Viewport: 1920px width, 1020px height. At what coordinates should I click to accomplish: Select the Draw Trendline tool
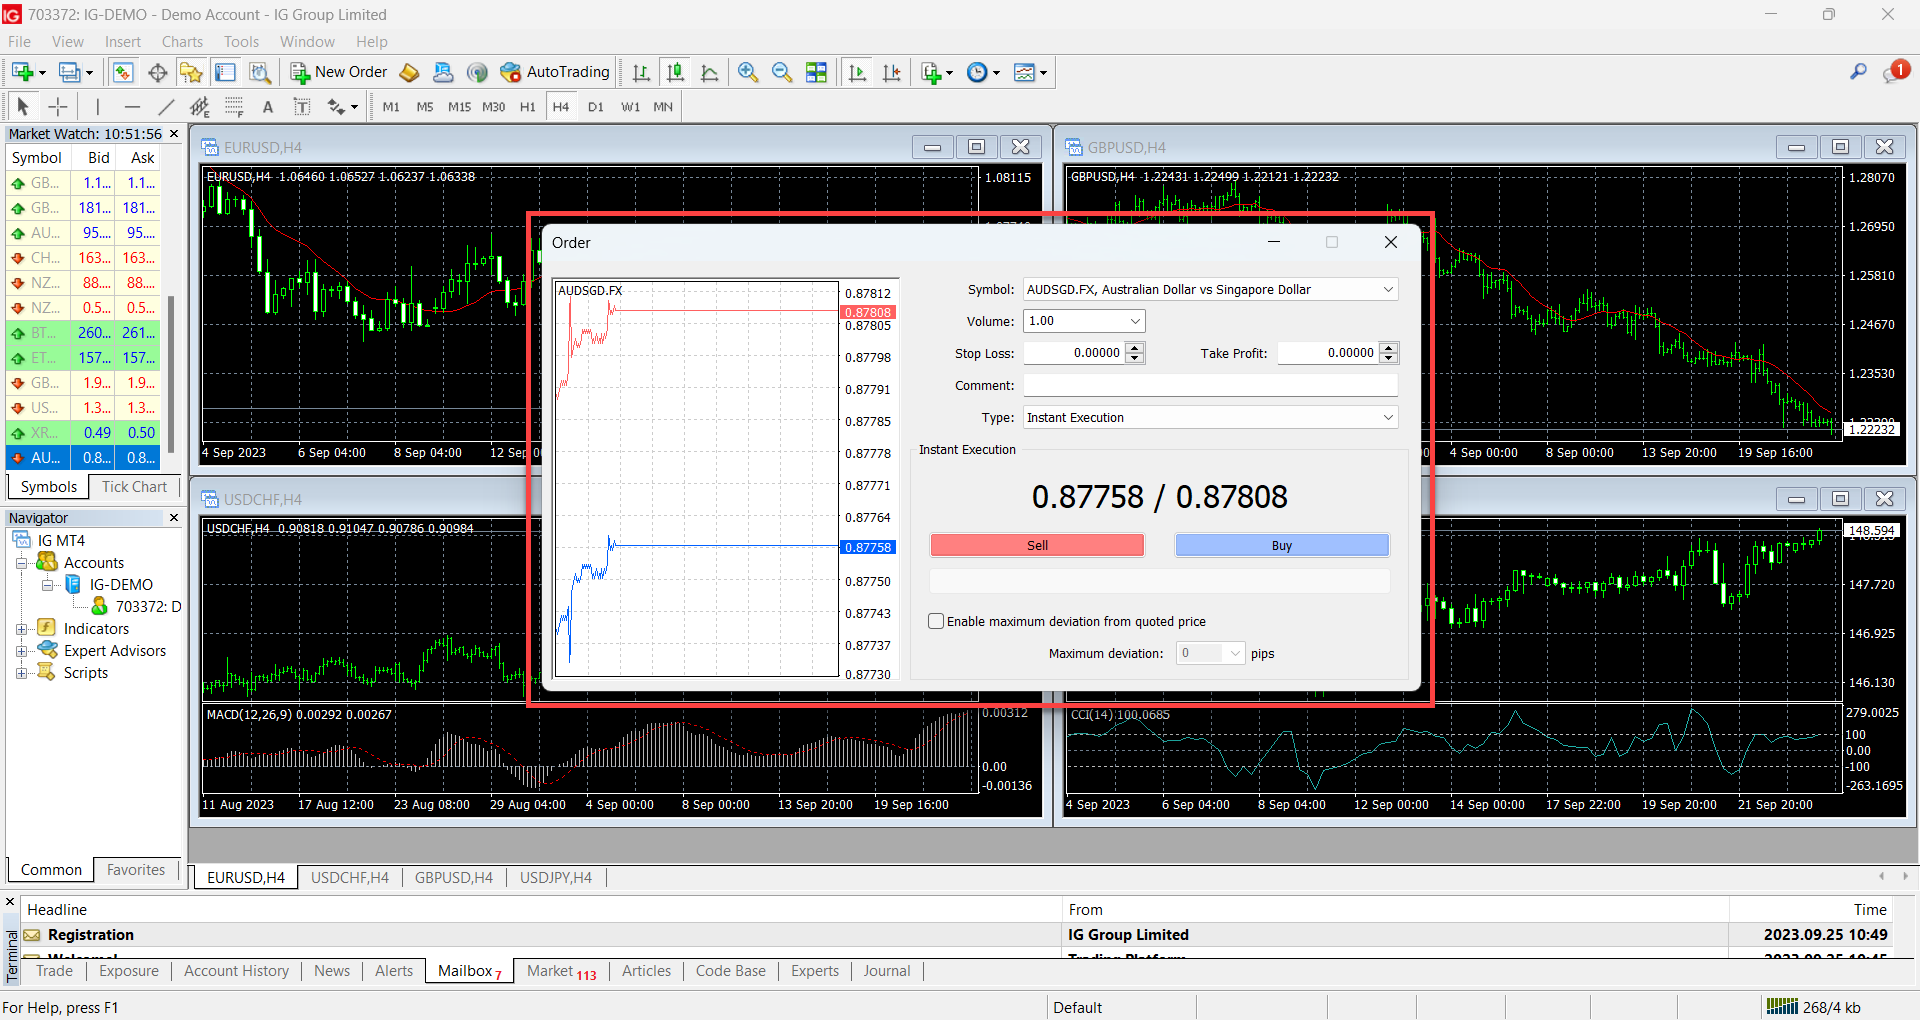point(166,107)
